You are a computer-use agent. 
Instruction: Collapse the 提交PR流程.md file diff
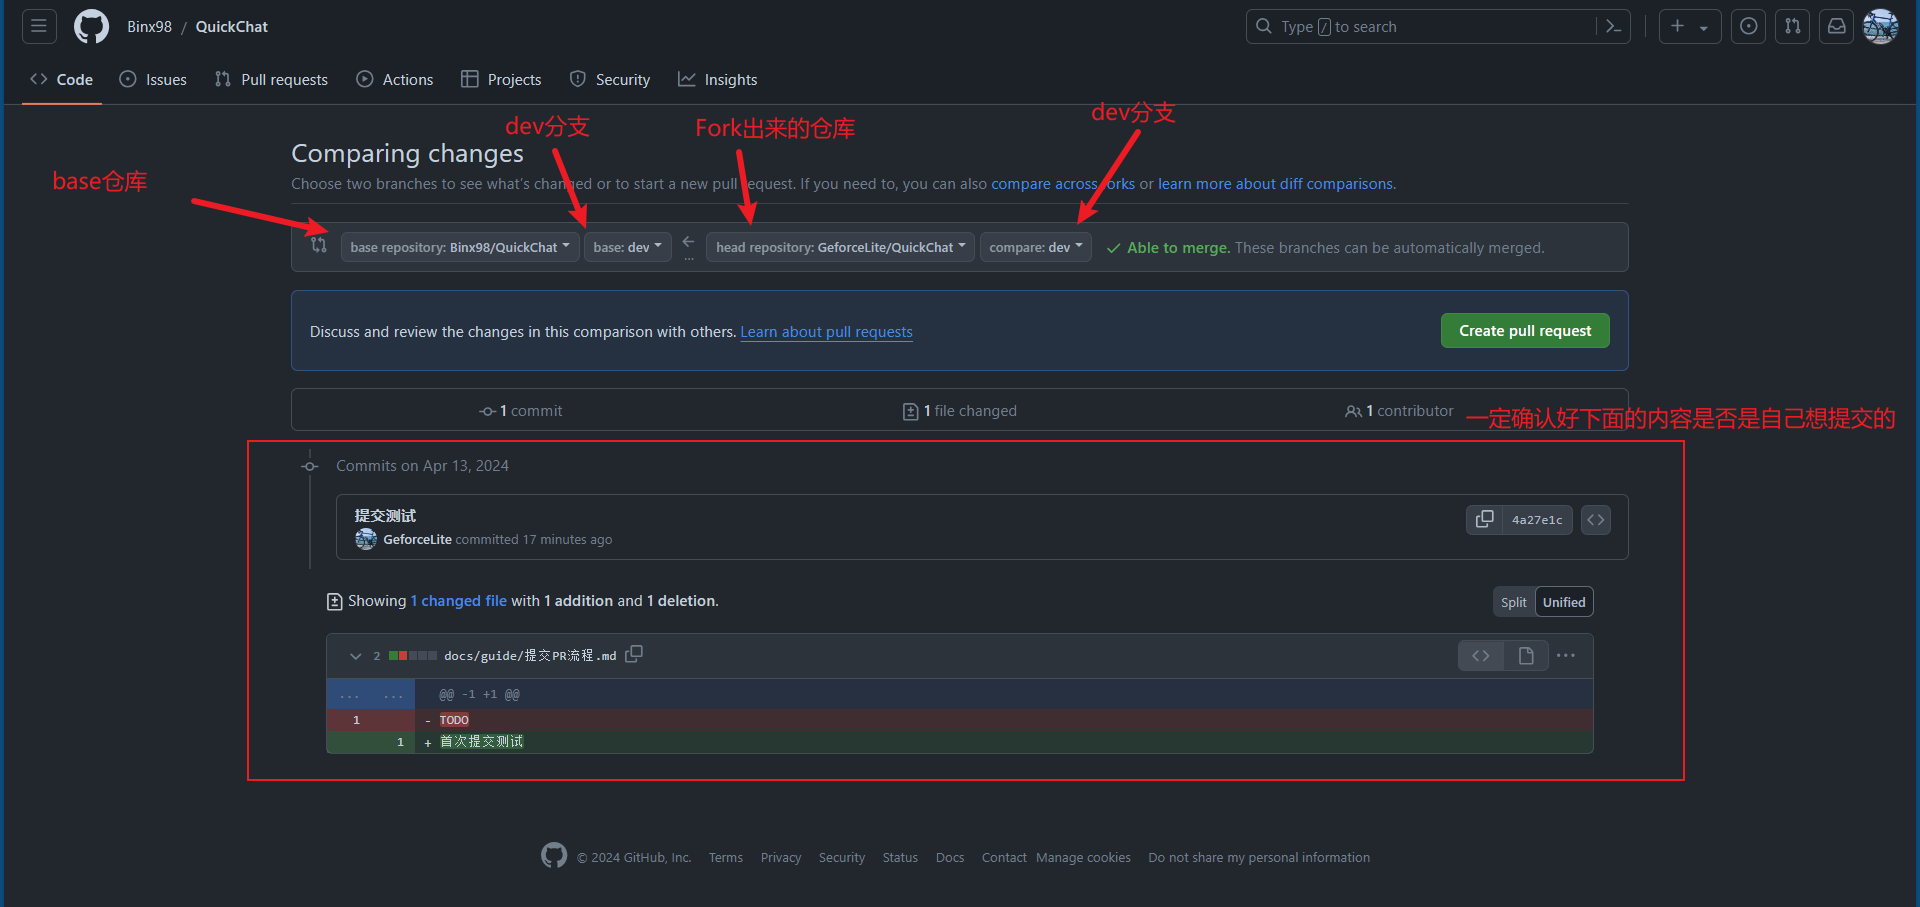[x=355, y=656]
